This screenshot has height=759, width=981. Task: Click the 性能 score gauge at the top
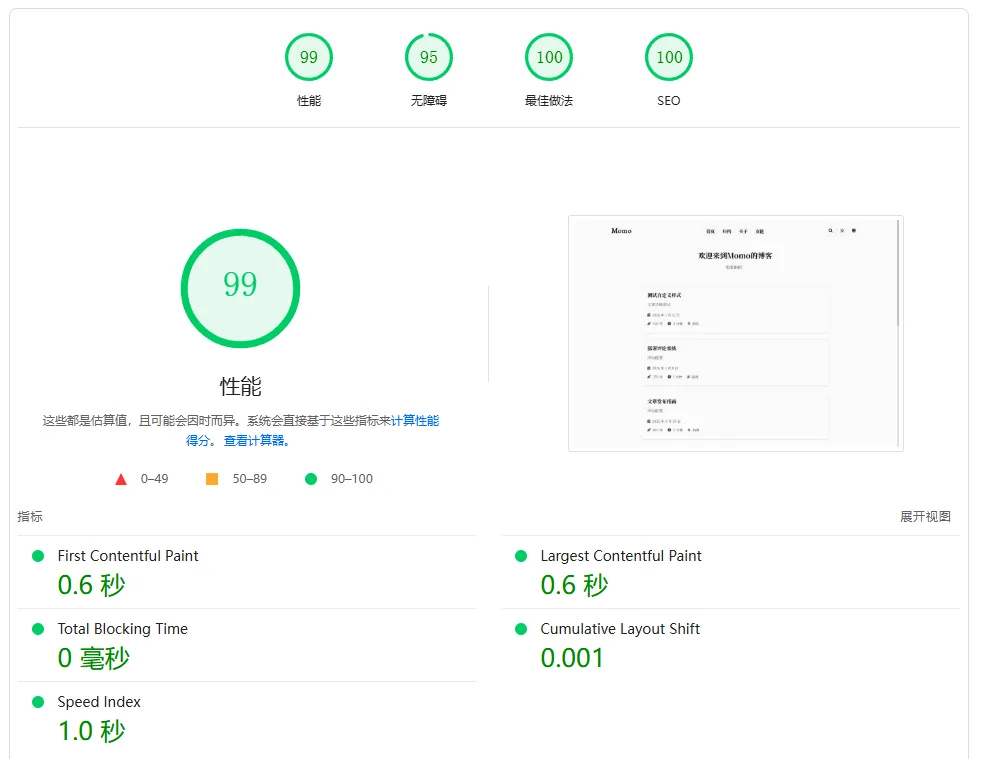308,57
